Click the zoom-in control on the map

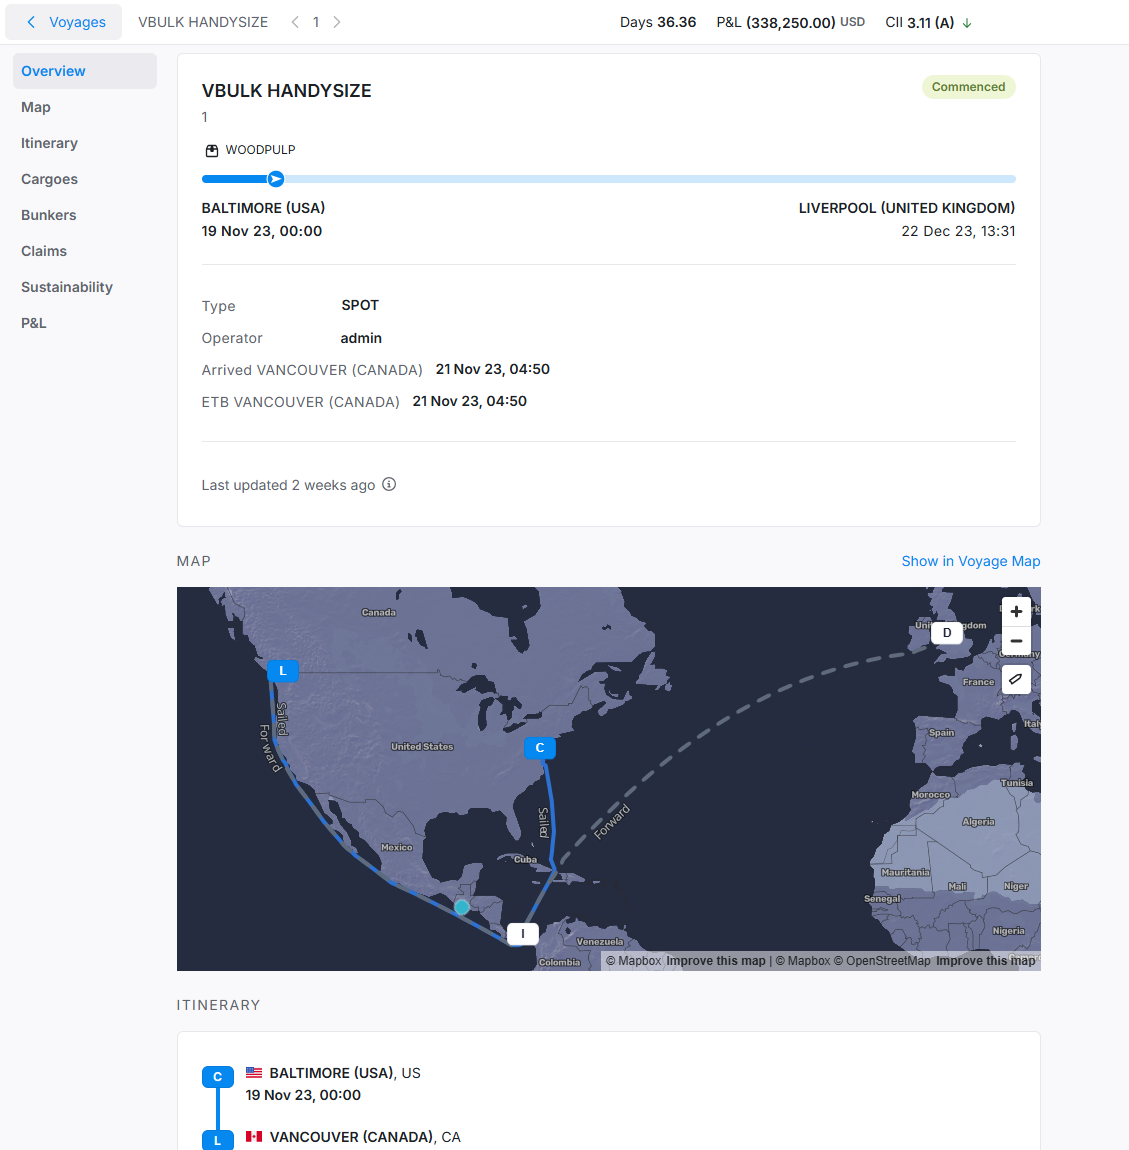point(1016,611)
